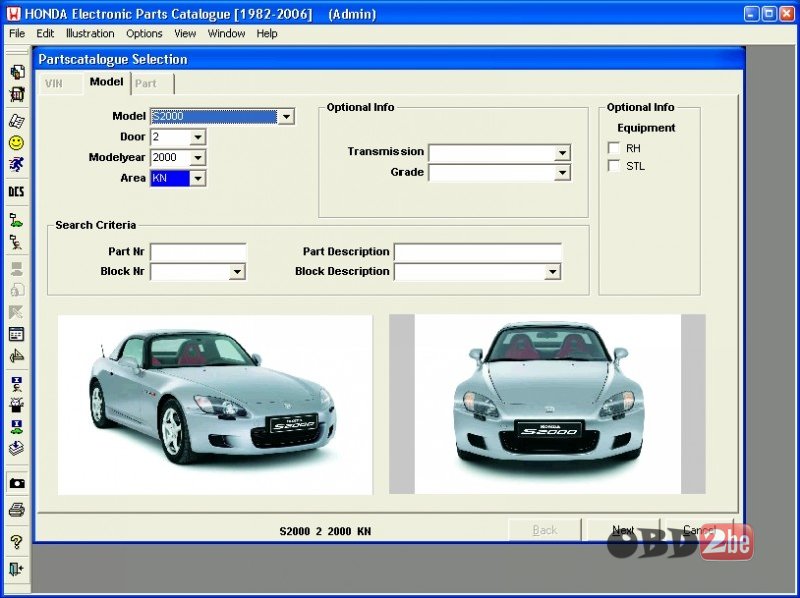Screen dimensions: 800x598
Task: Open the calendar table icon in sidebar
Action: click(17, 334)
